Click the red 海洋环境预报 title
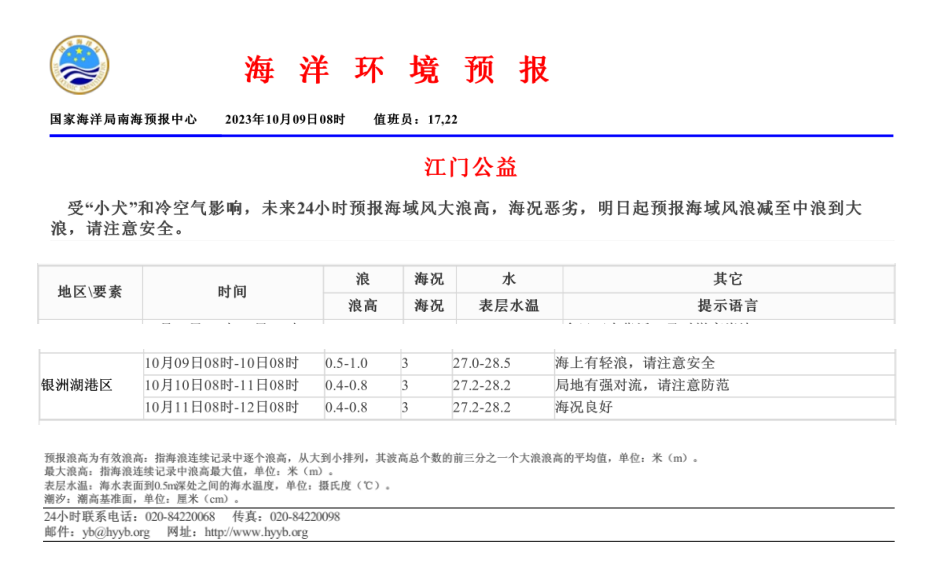Screen dimensions: 939x578 point(396,70)
